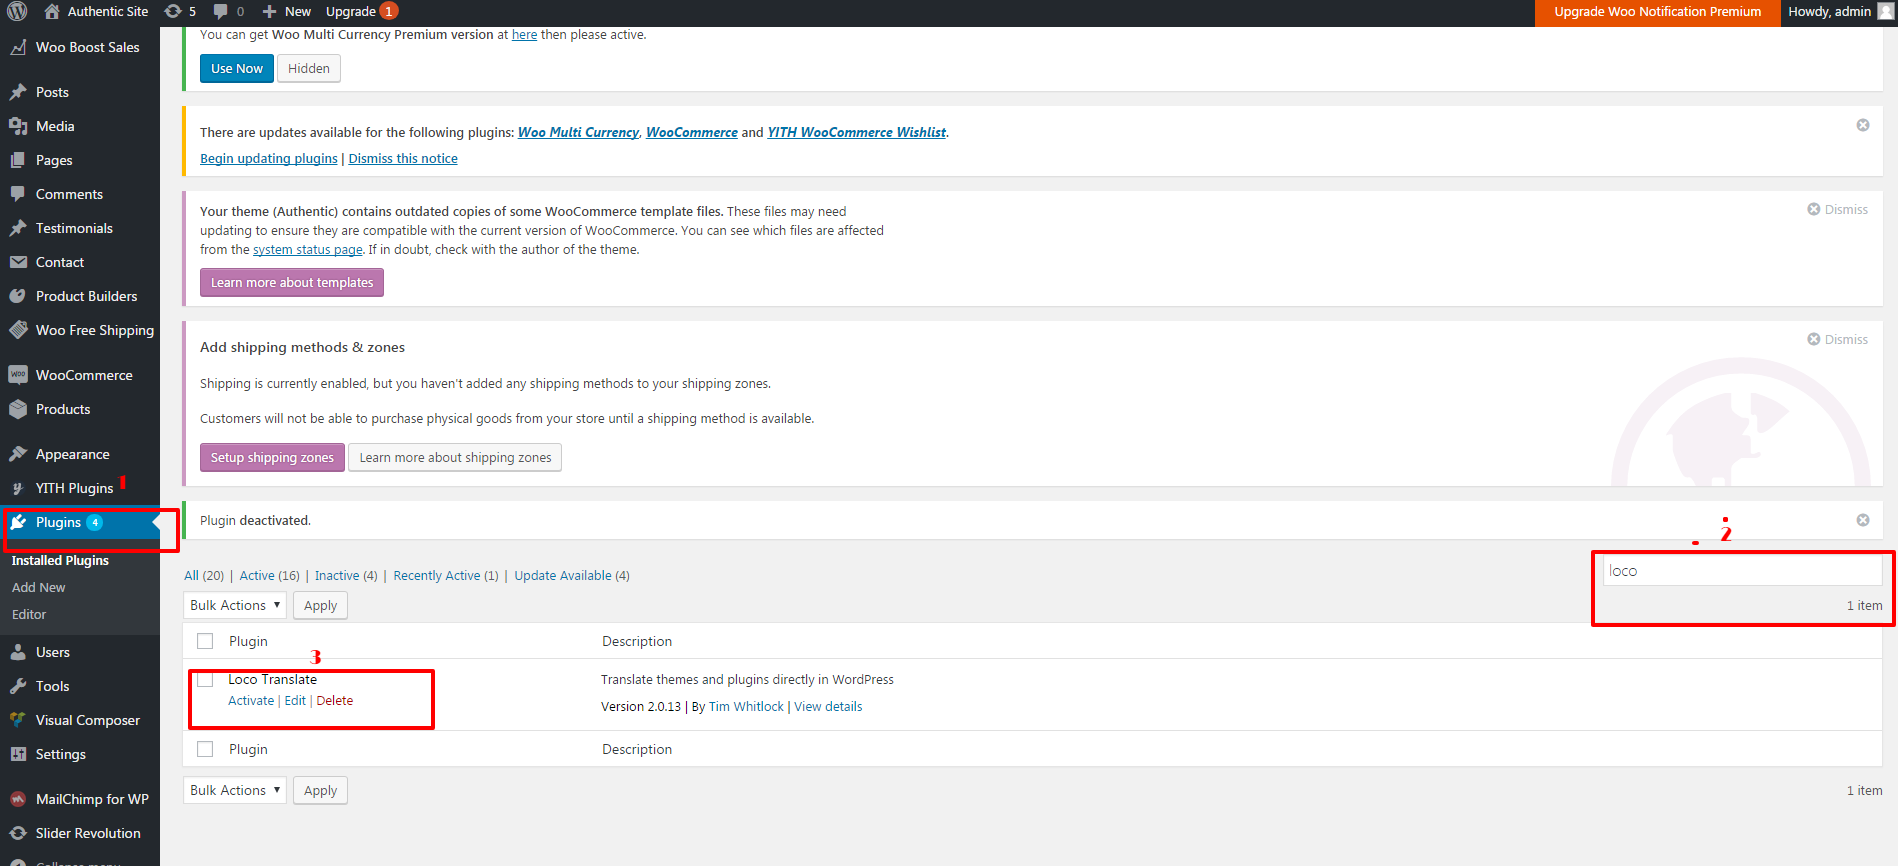This screenshot has height=866, width=1898.
Task: Open Add New plugin submenu item
Action: click(x=38, y=587)
